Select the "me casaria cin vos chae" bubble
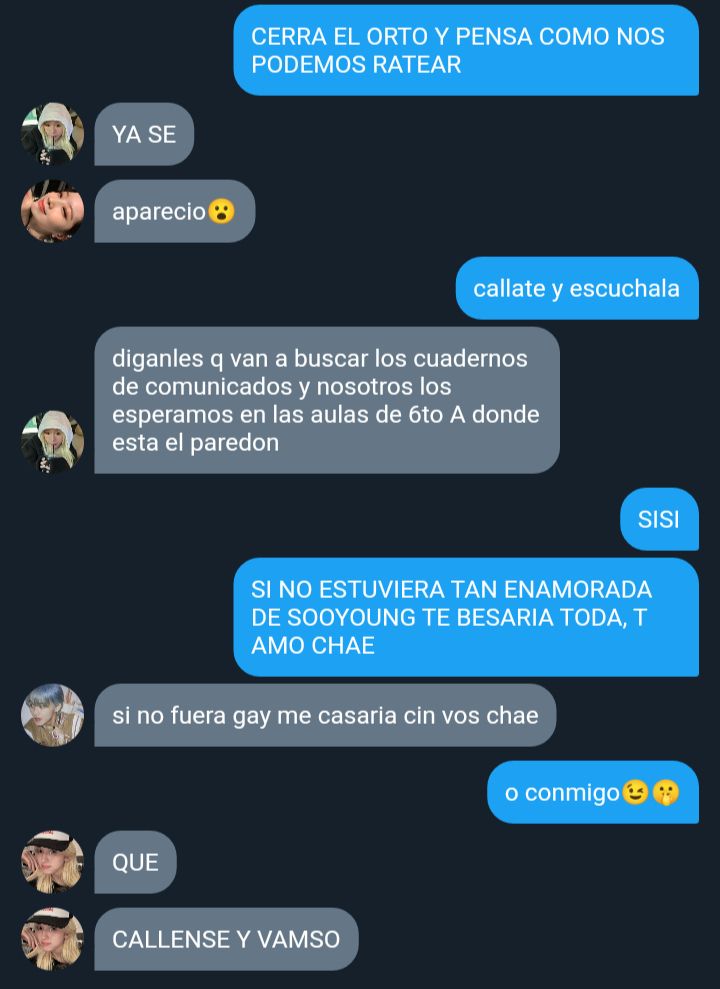The width and height of the screenshot is (720, 989). 325,715
